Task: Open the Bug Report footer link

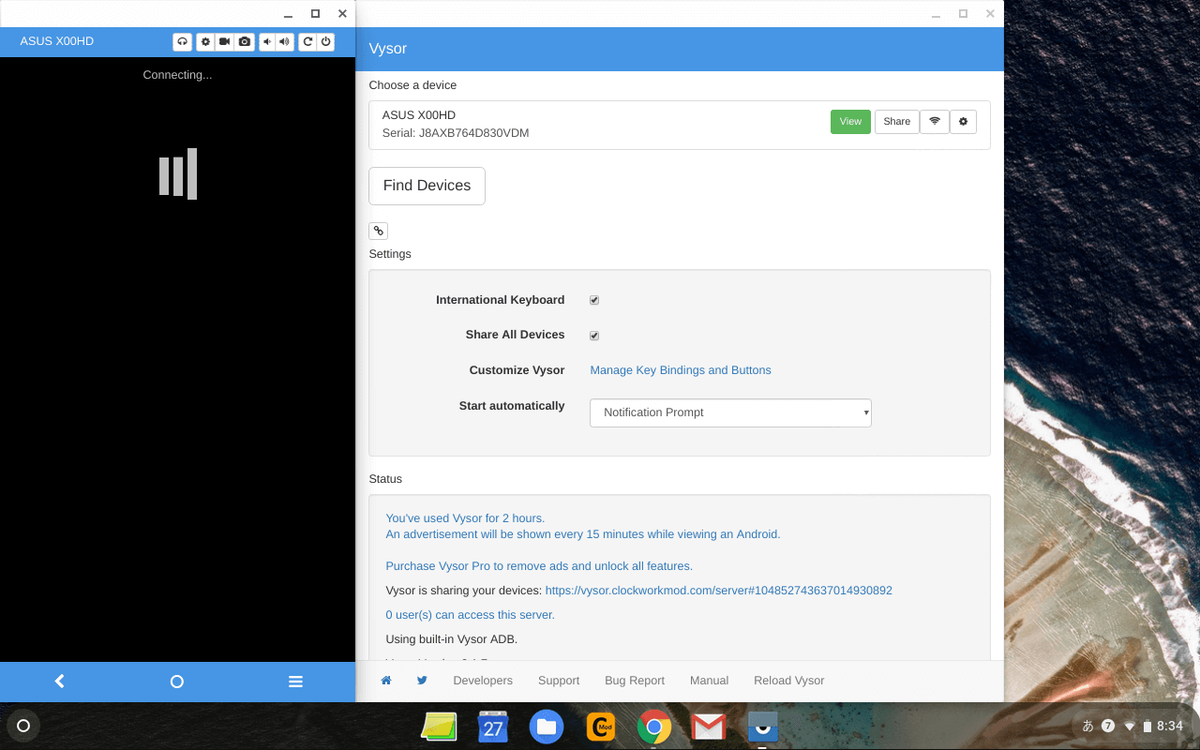Action: pyautogui.click(x=634, y=680)
